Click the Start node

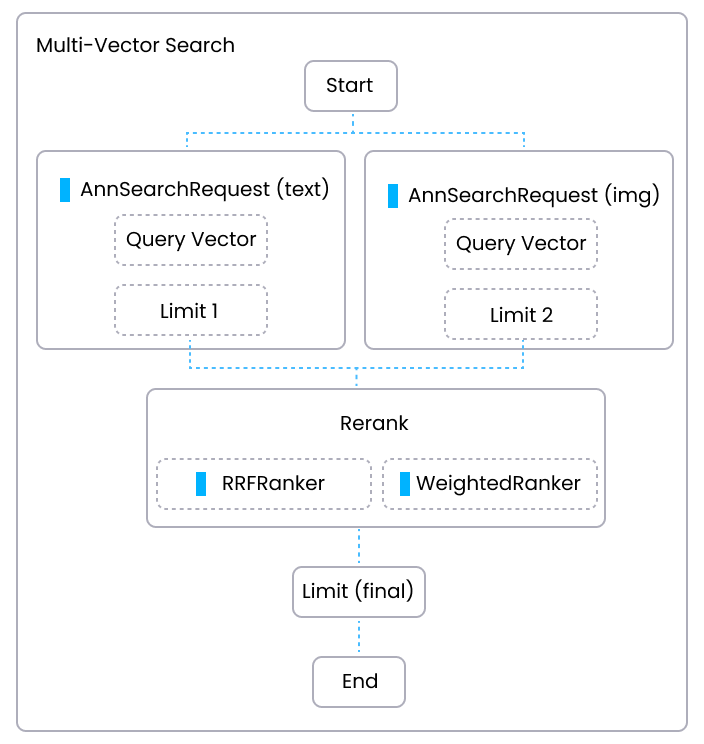coord(350,86)
